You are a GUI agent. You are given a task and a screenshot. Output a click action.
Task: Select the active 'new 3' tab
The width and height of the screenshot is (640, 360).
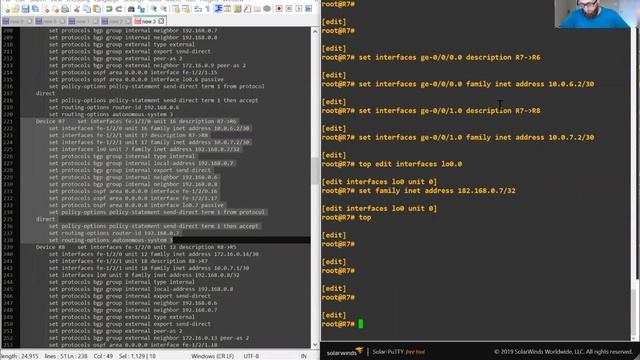click(149, 21)
